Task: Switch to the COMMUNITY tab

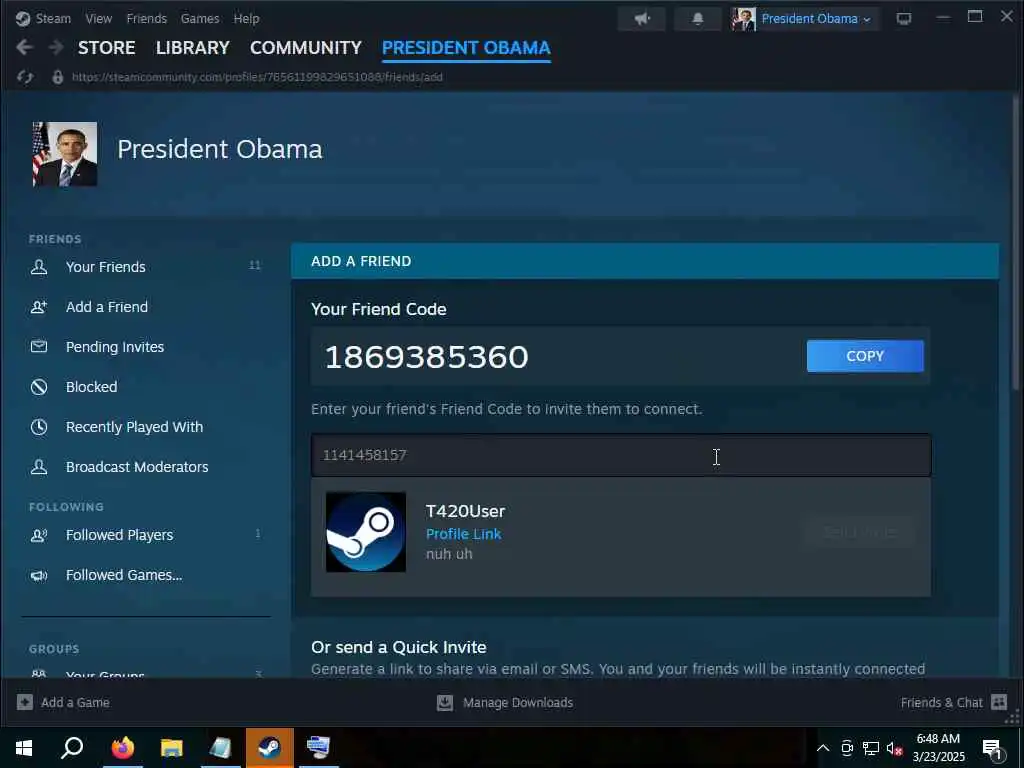Action: (x=306, y=48)
